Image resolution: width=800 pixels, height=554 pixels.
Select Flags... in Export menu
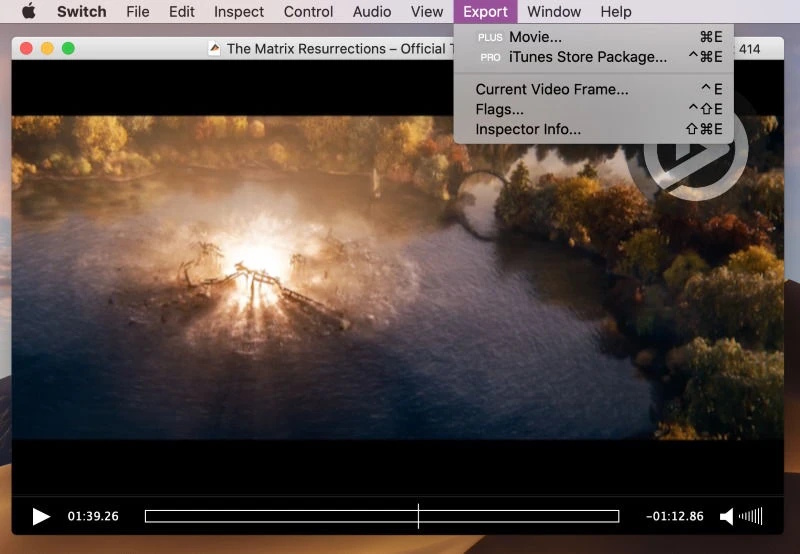(x=593, y=109)
